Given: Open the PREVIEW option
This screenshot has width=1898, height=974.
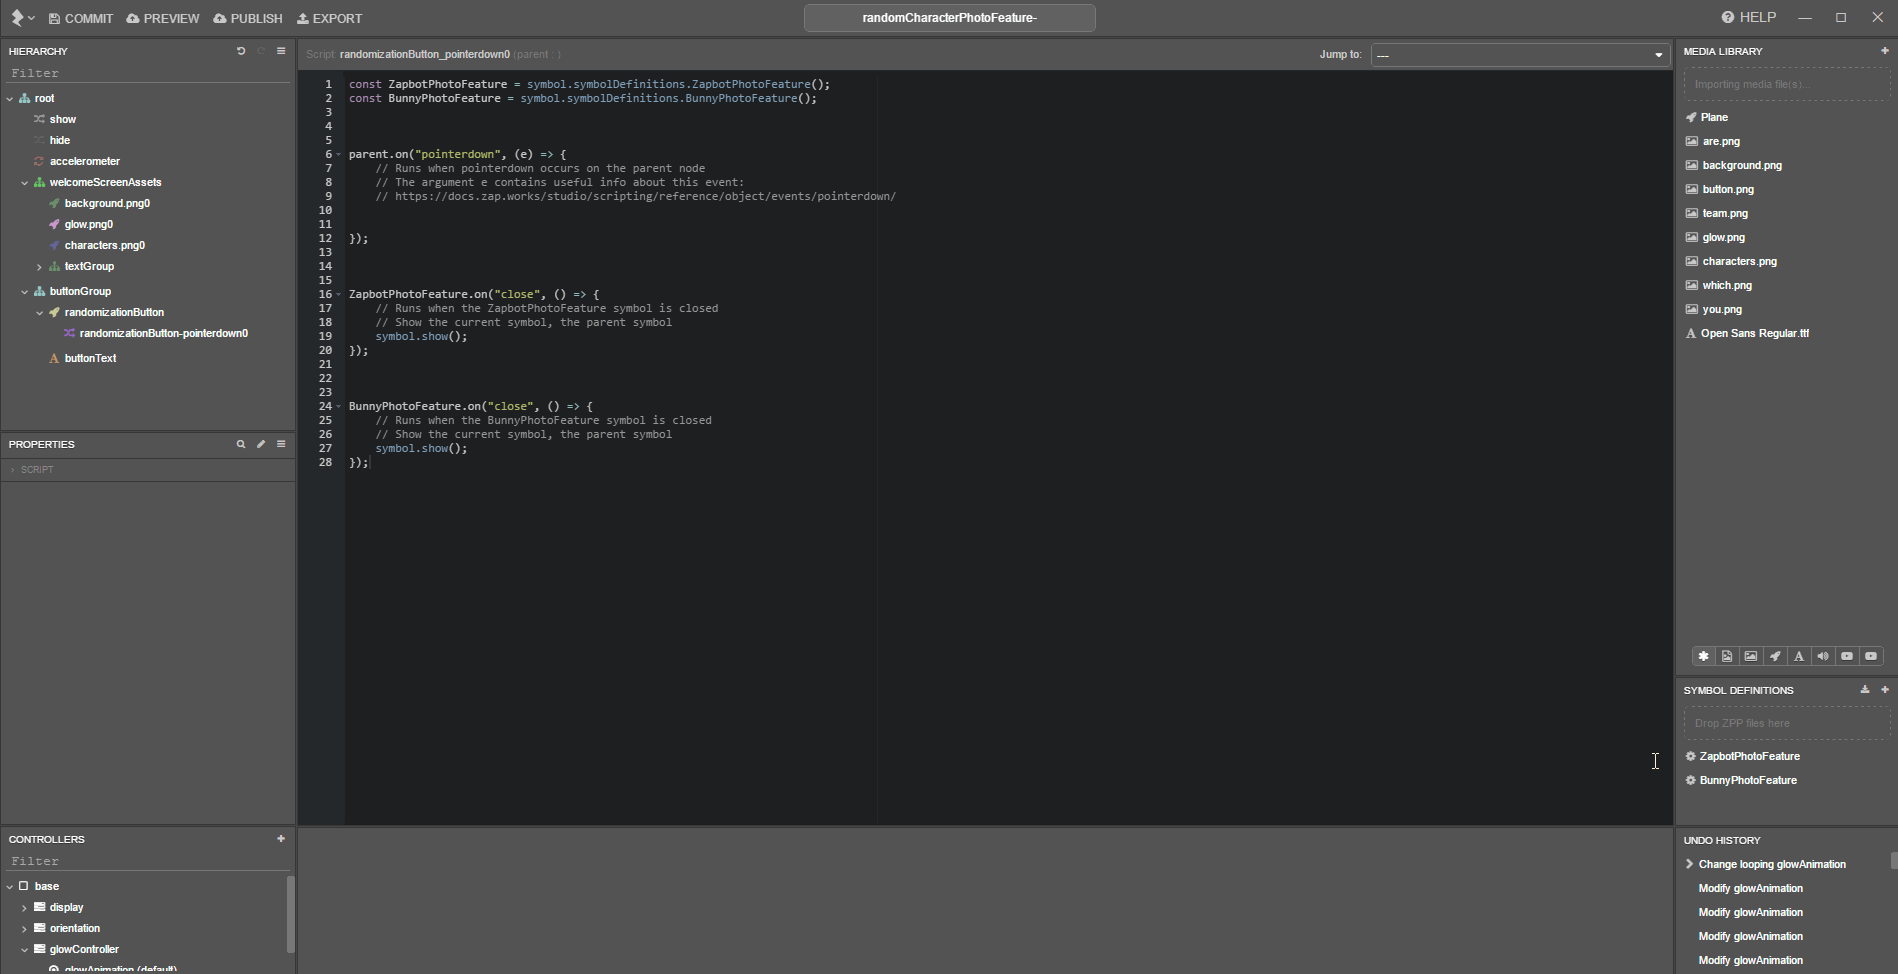Looking at the screenshot, I should coord(163,18).
